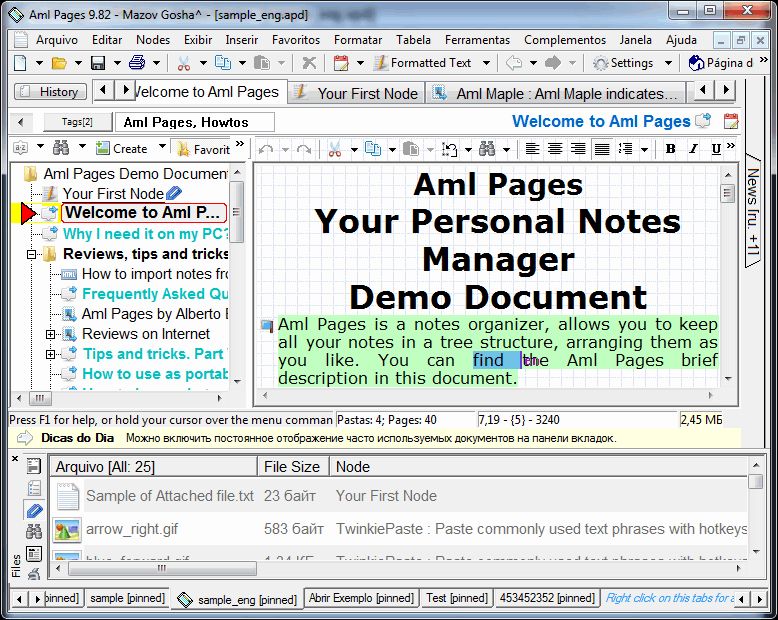The image size is (778, 620).
Task: Click editor toolbar binoculars Find icon
Action: click(x=487, y=148)
